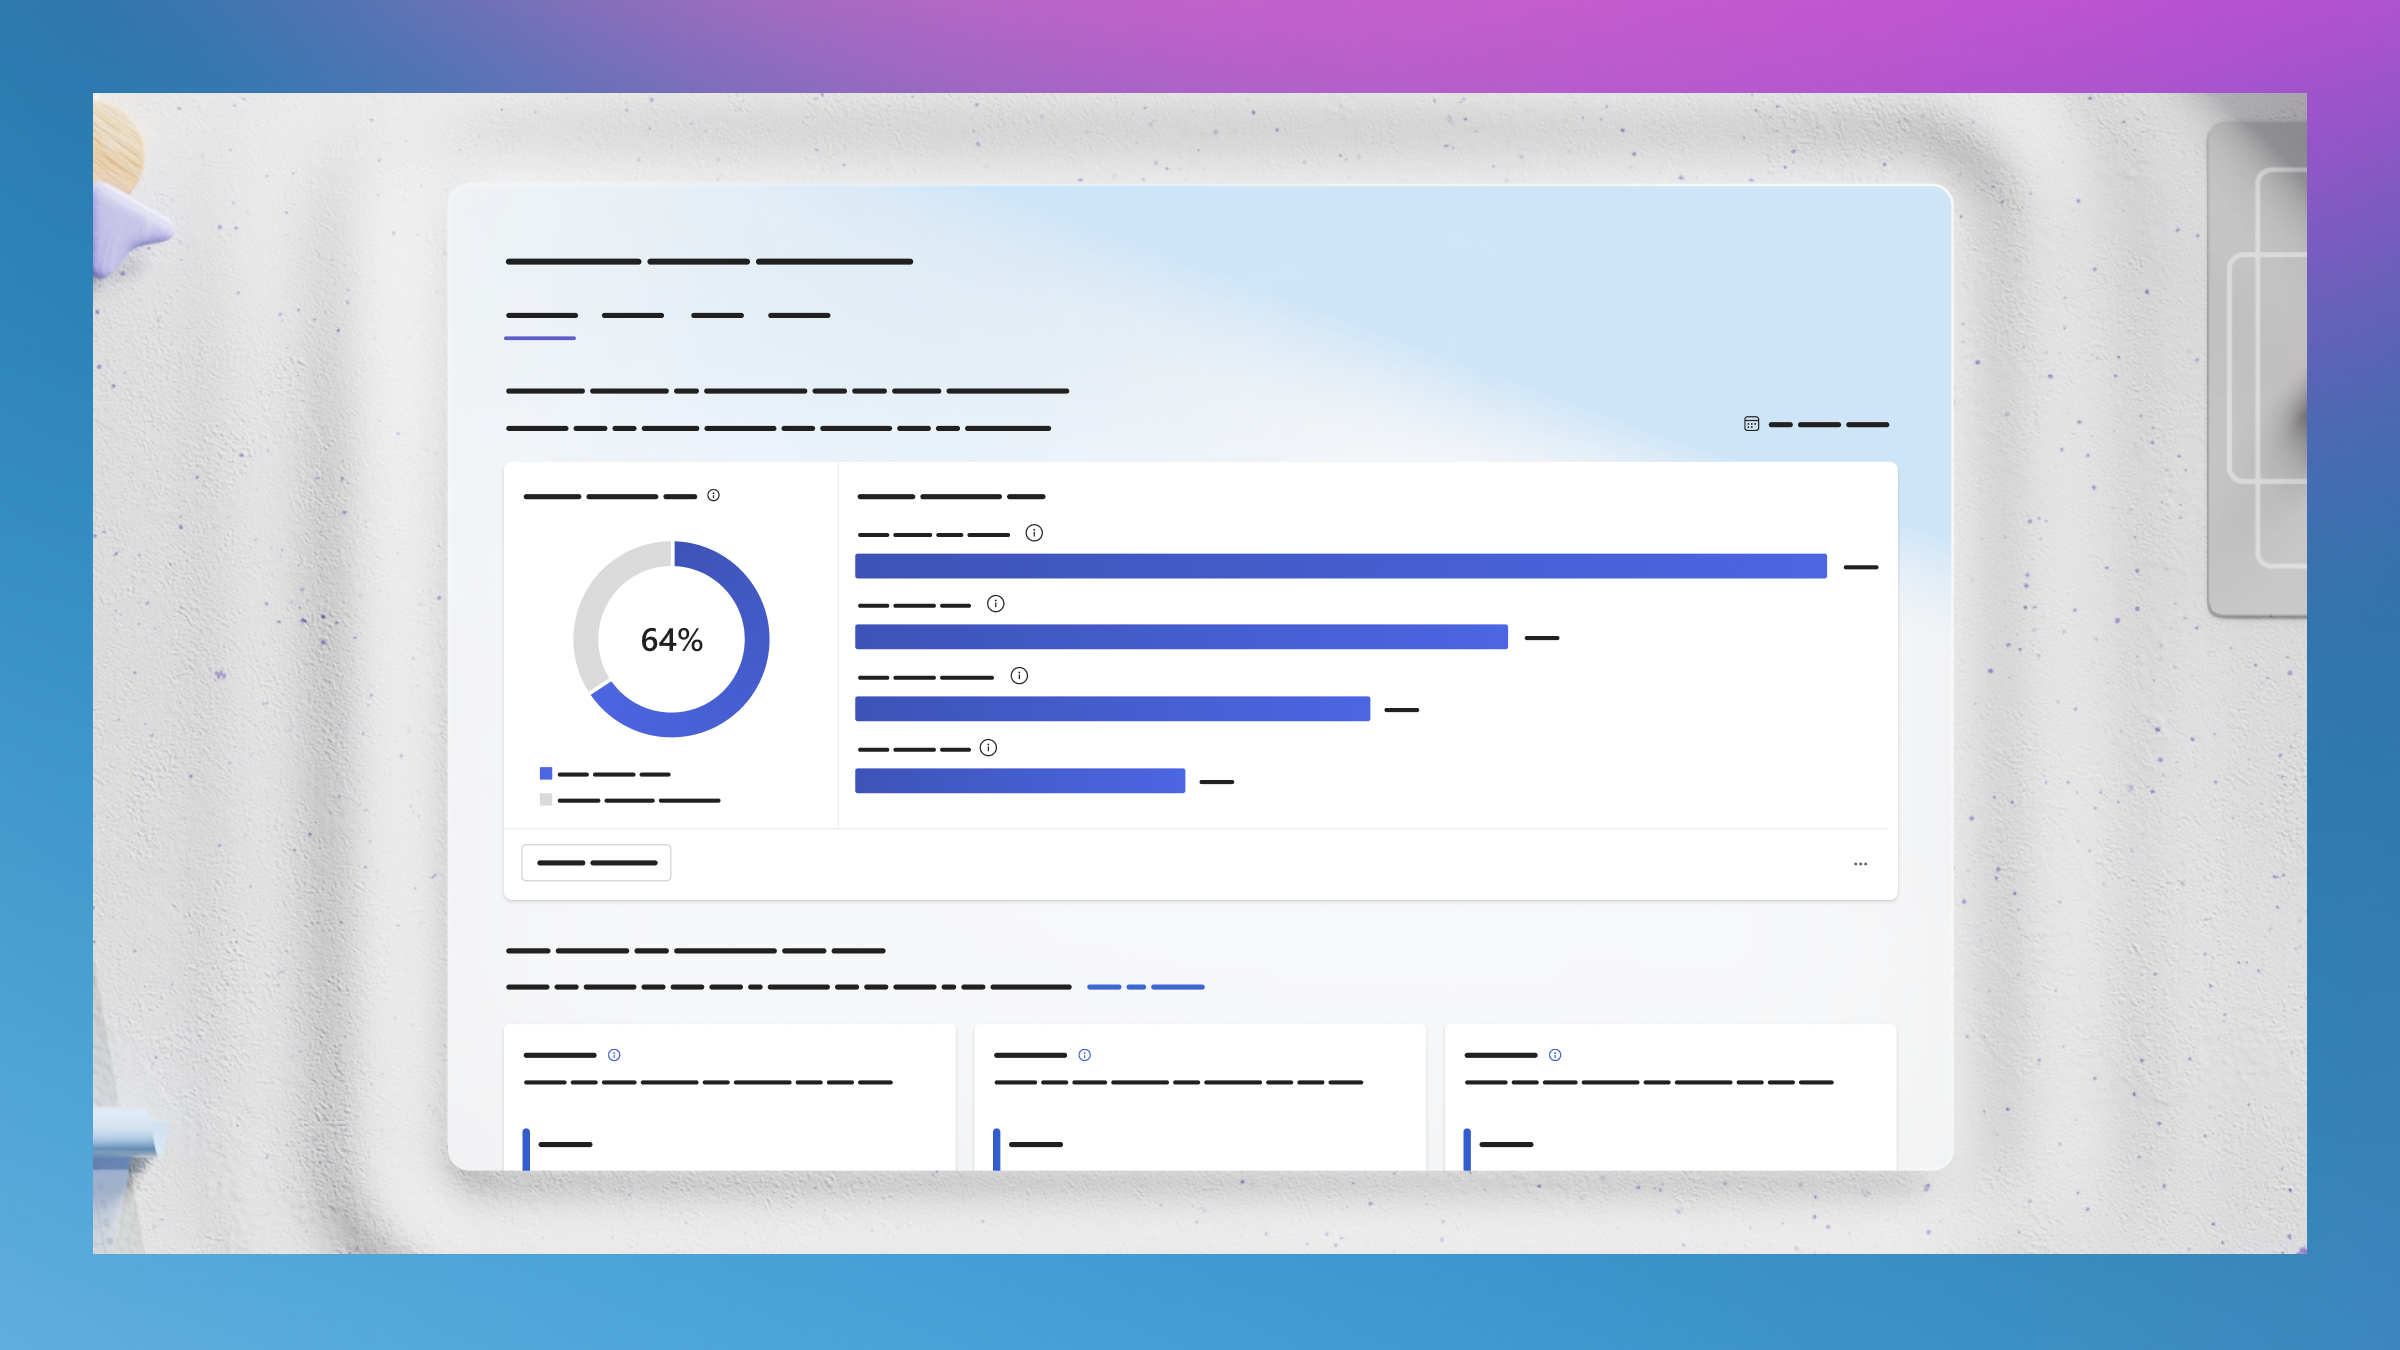The width and height of the screenshot is (2400, 1350).
Task: Click the info icon on the right summary card
Action: tap(1555, 1054)
